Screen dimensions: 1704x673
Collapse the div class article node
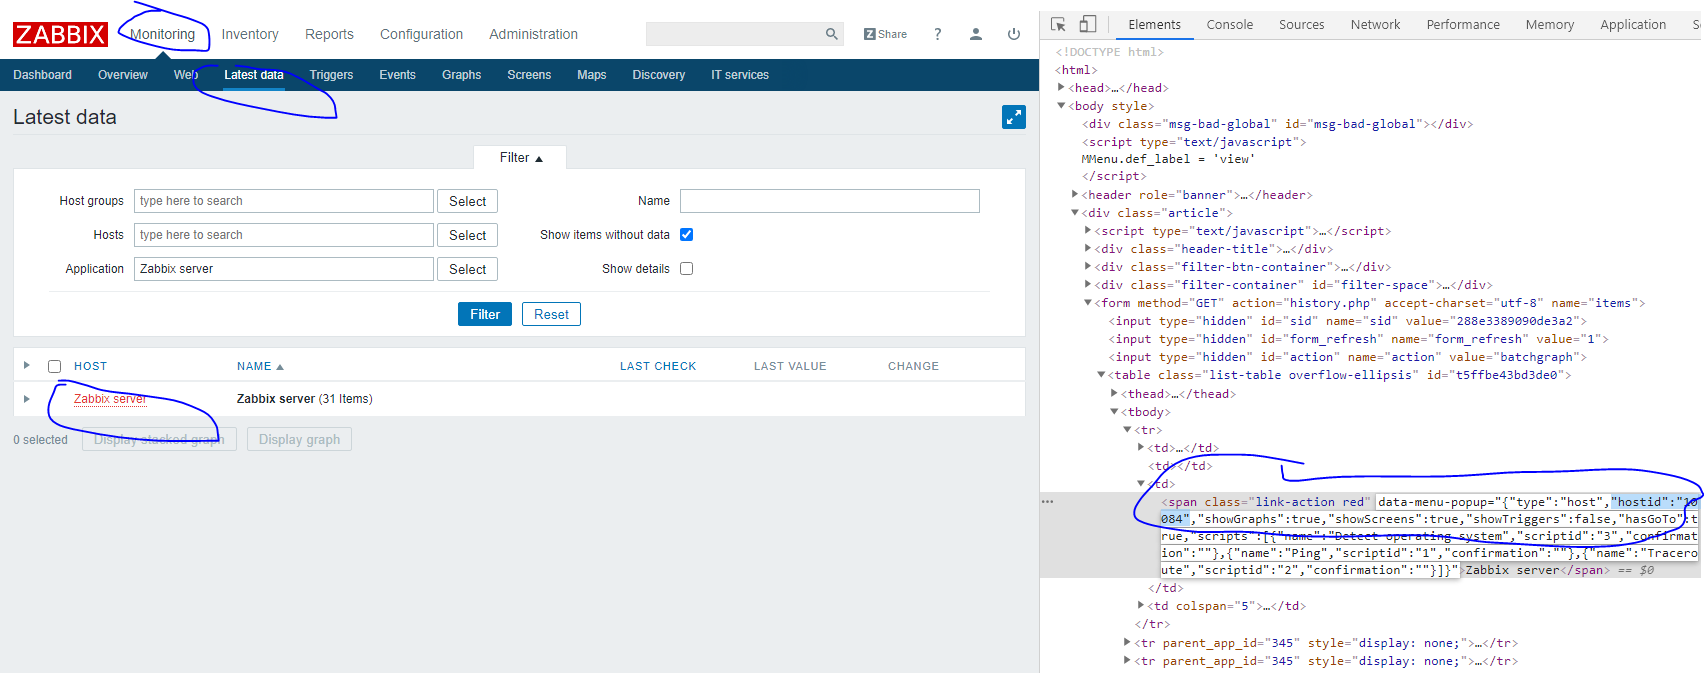1075,213
